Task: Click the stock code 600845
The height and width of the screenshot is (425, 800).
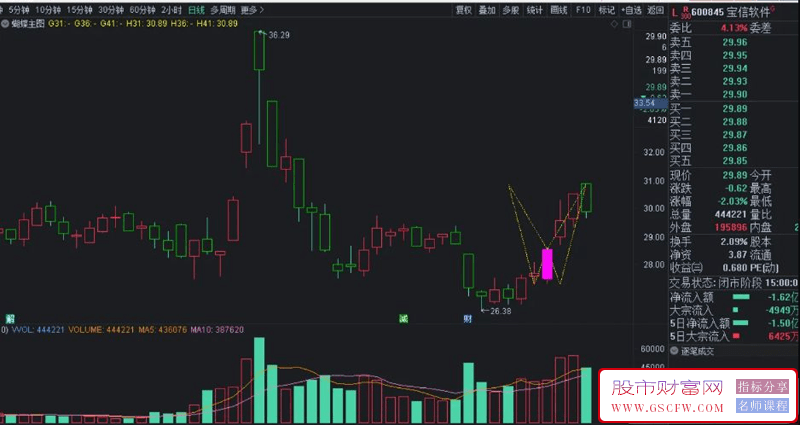Action: point(708,12)
